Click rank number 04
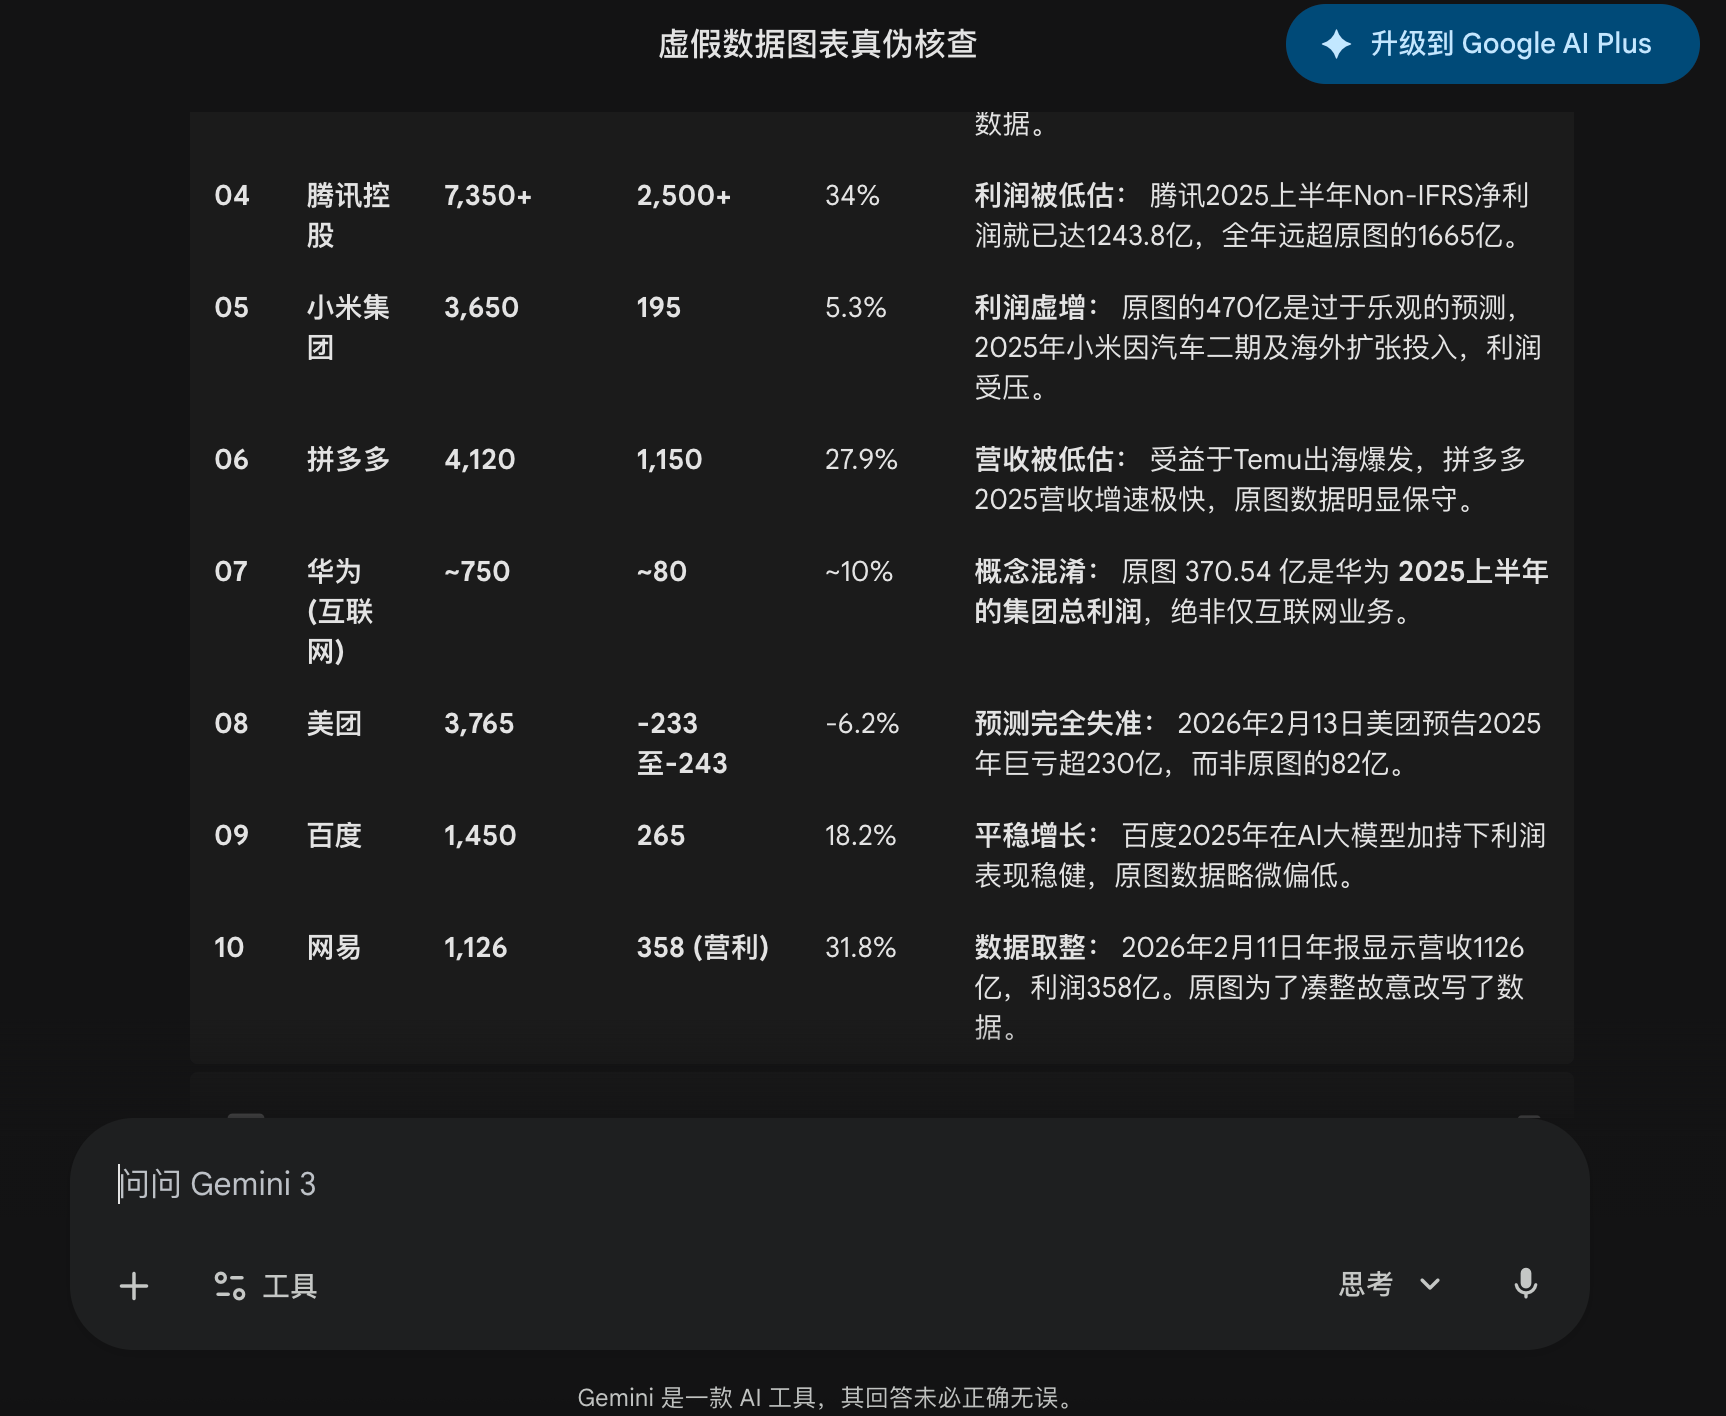The height and width of the screenshot is (1416, 1726). 232,195
